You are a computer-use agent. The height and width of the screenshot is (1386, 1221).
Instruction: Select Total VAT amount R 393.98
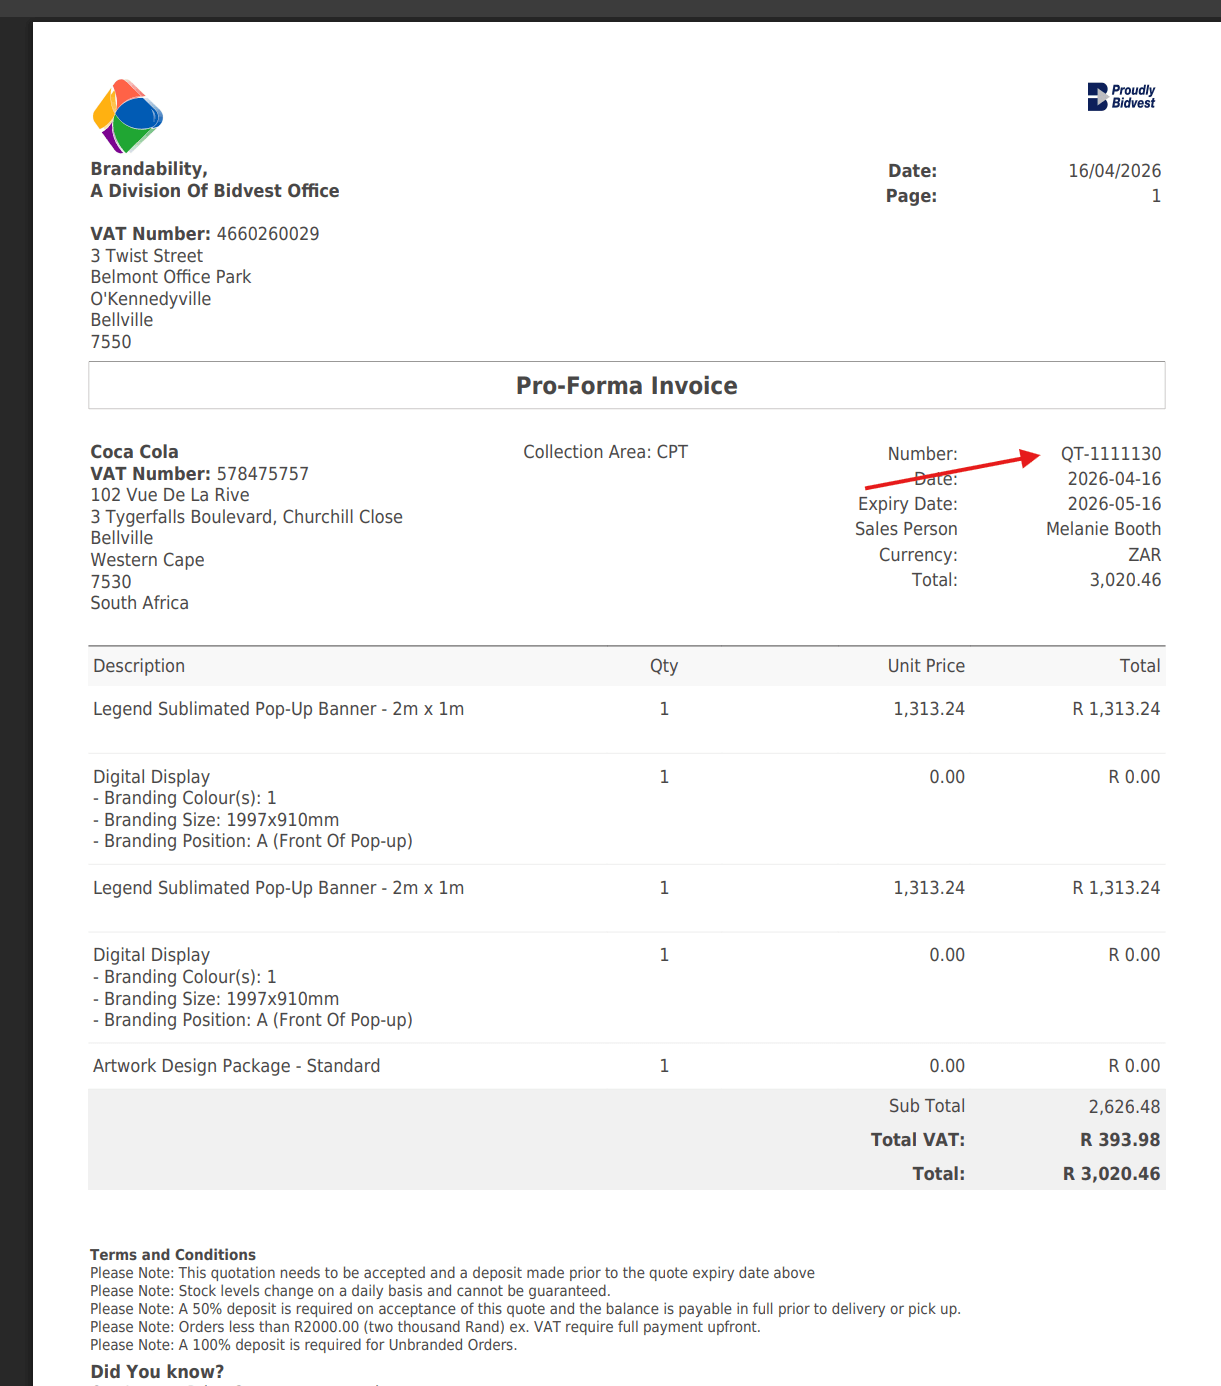[1121, 1140]
